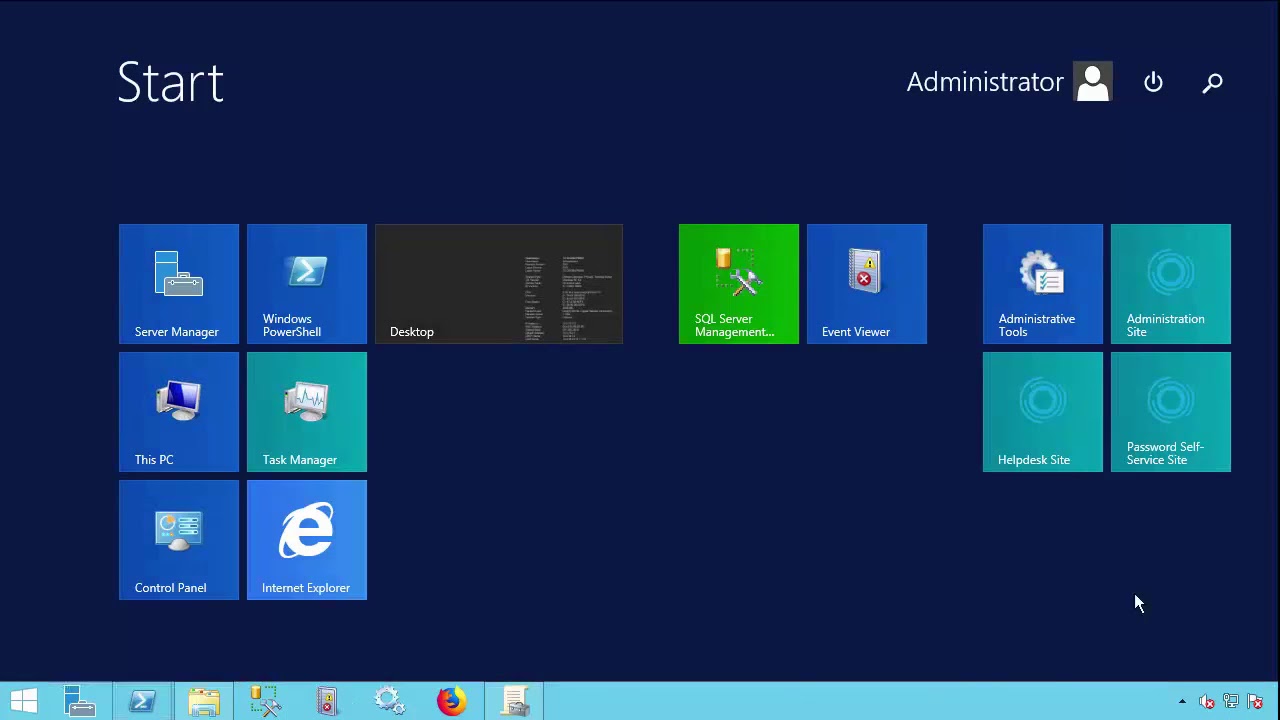
Task: Open the Event Viewer tile
Action: 867,284
